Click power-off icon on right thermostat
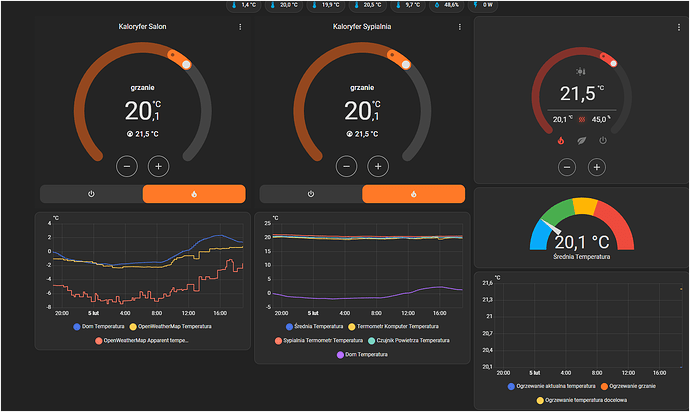Viewport: 690px width, 412px height. 603,141
